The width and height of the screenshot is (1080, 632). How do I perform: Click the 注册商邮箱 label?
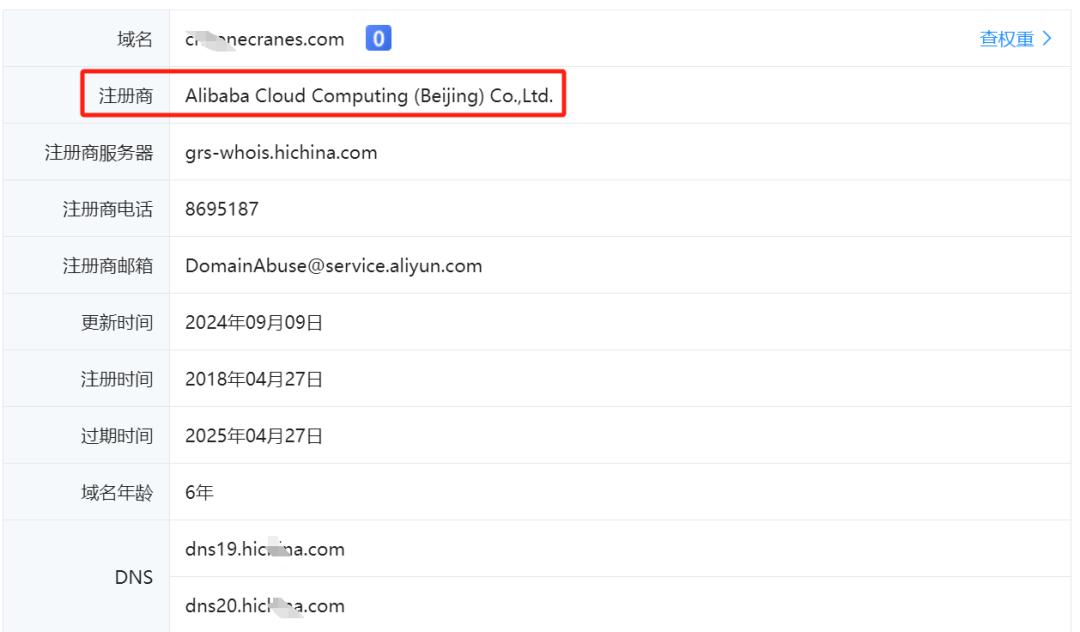(x=107, y=266)
